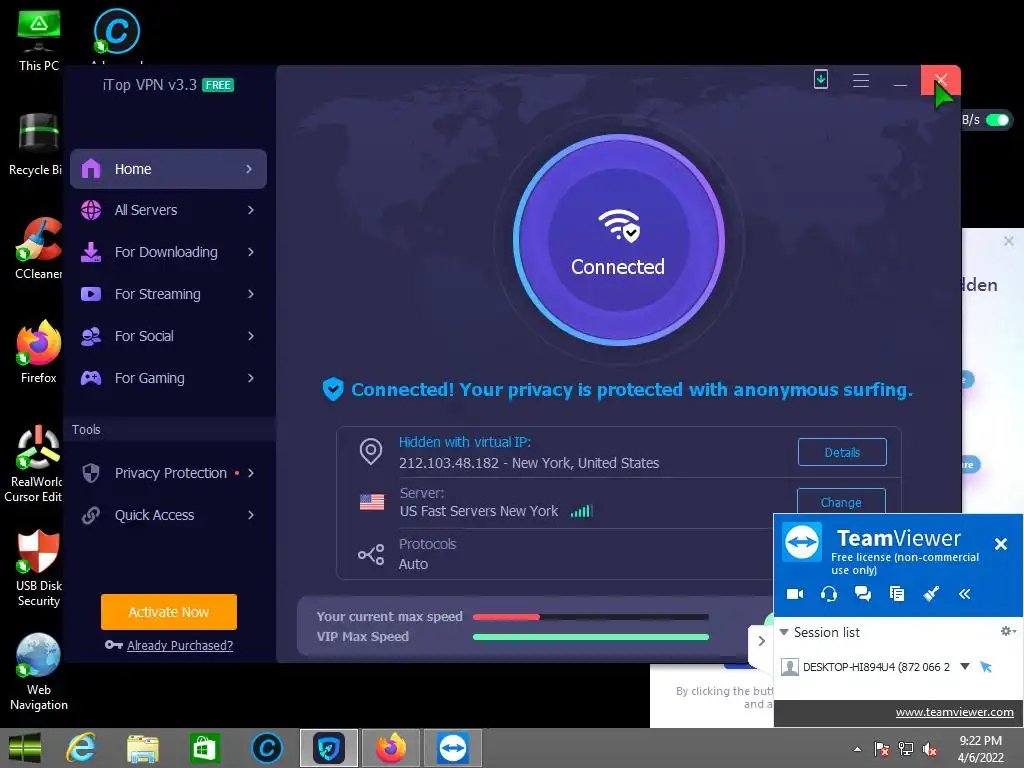Click the Details button for virtual IP
Screen dimensions: 1024x768
(842, 452)
